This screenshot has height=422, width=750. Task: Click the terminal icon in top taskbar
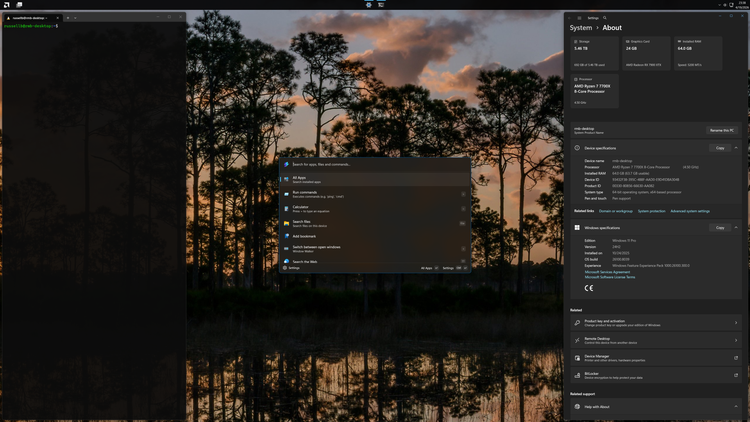381,5
